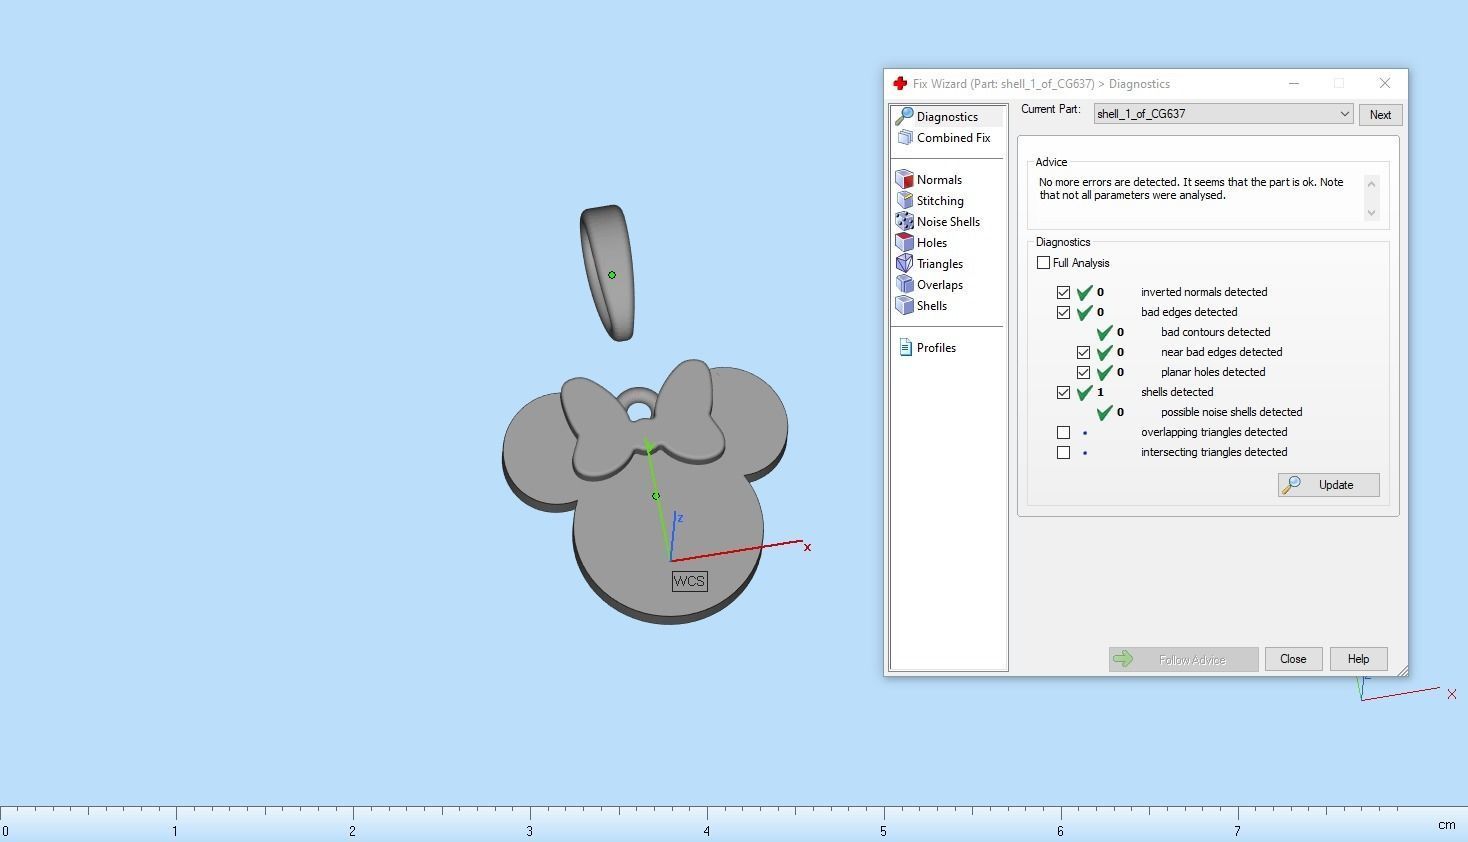Screen dimensions: 1468x842
Task: Go to the Normals fixing page
Action: 939,180
